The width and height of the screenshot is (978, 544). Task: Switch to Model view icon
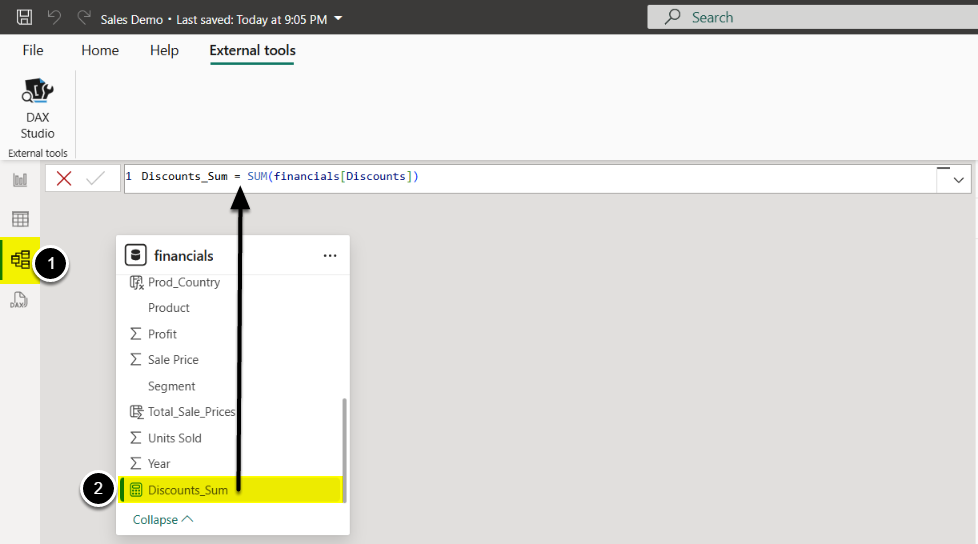[20, 260]
